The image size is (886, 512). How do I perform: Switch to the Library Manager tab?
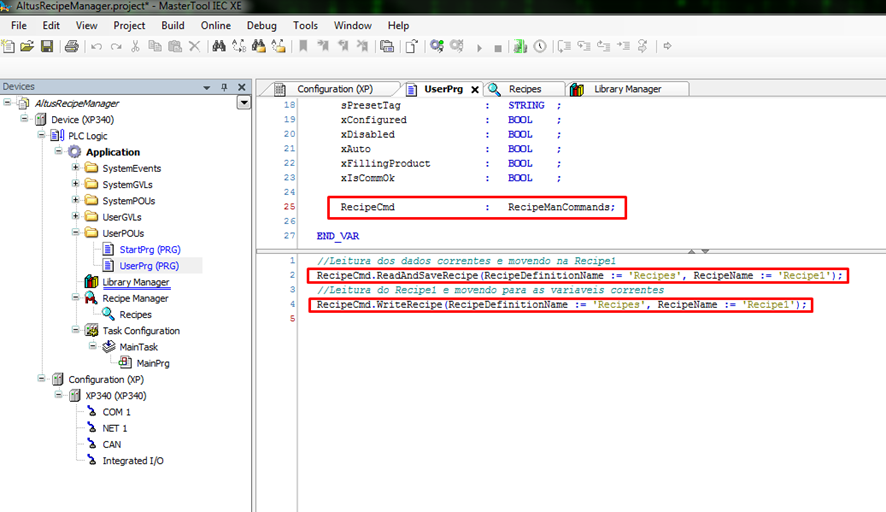[x=627, y=89]
